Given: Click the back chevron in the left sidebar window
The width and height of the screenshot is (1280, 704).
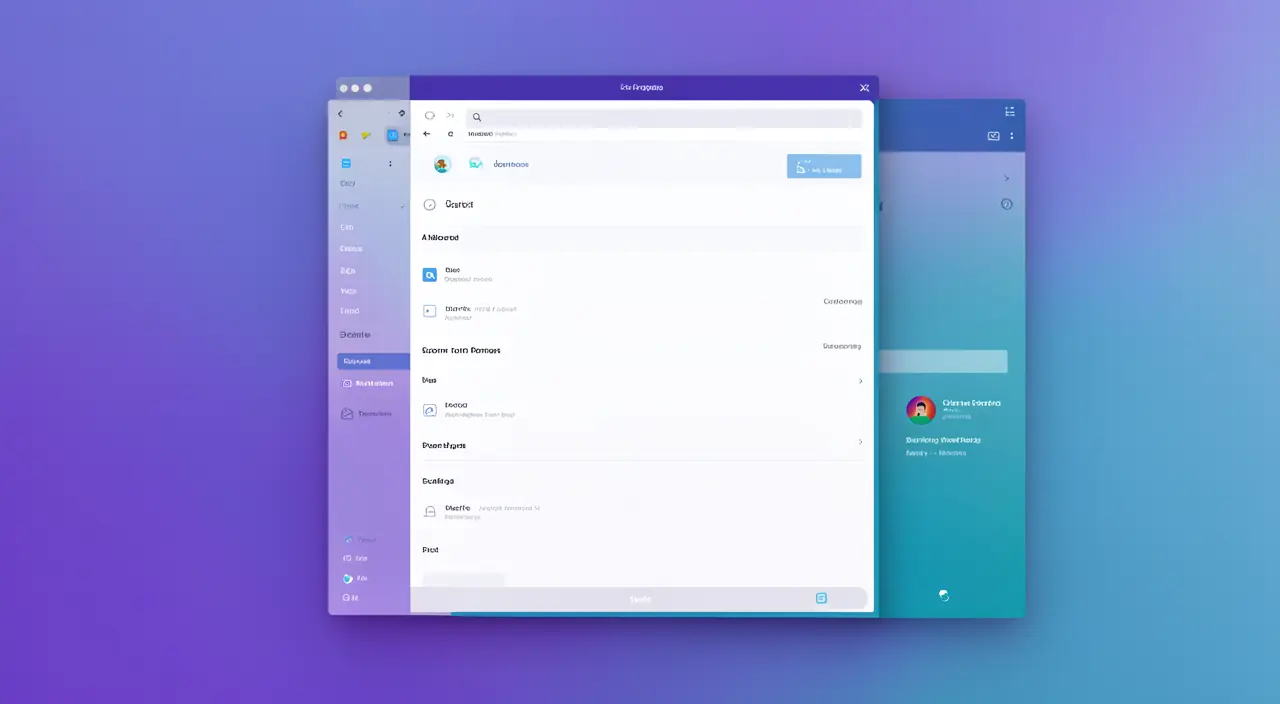Looking at the screenshot, I should click(x=340, y=114).
